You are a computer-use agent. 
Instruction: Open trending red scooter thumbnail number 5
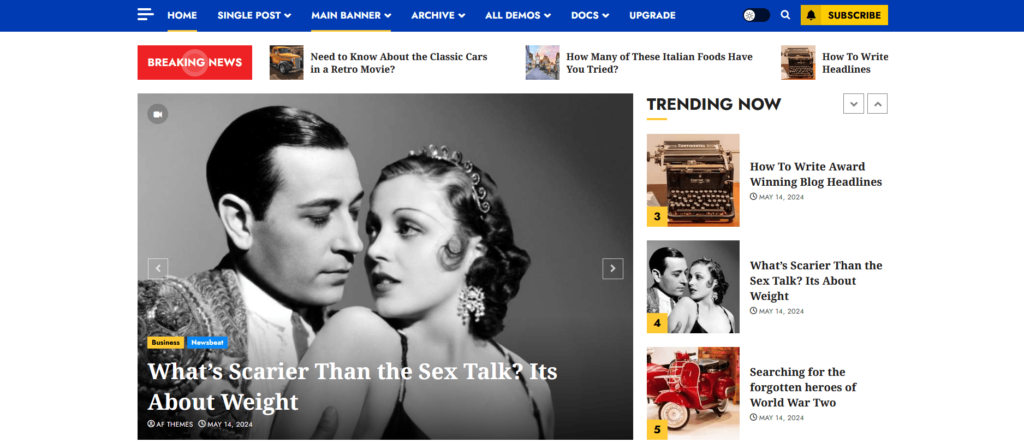tap(693, 393)
